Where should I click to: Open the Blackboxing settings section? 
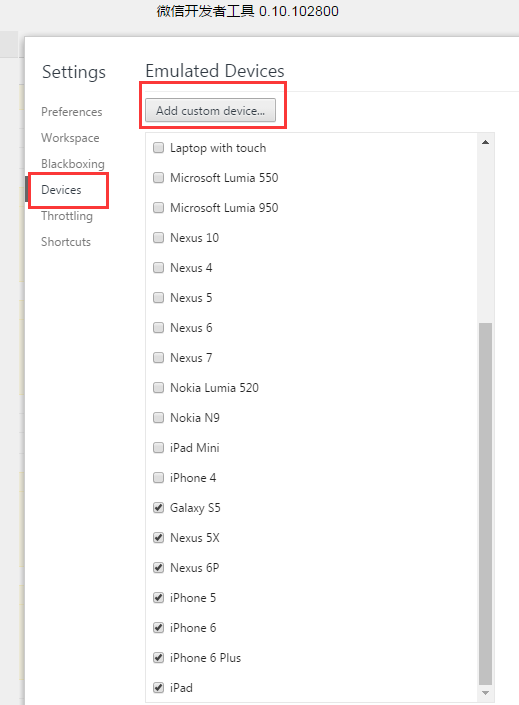tap(72, 164)
